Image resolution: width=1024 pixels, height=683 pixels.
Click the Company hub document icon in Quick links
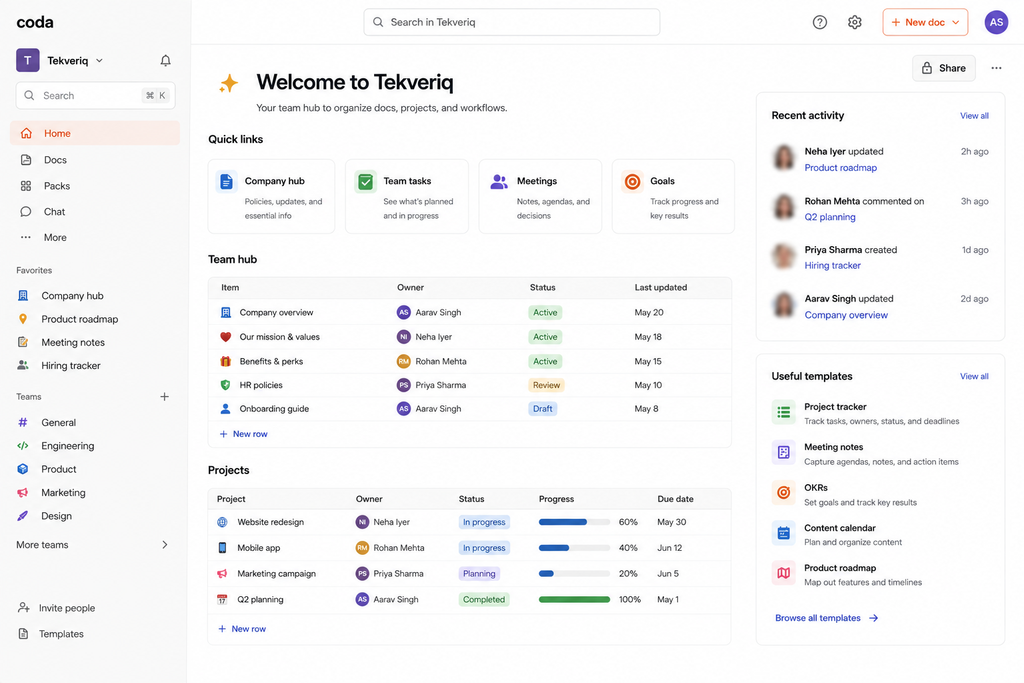(226, 182)
